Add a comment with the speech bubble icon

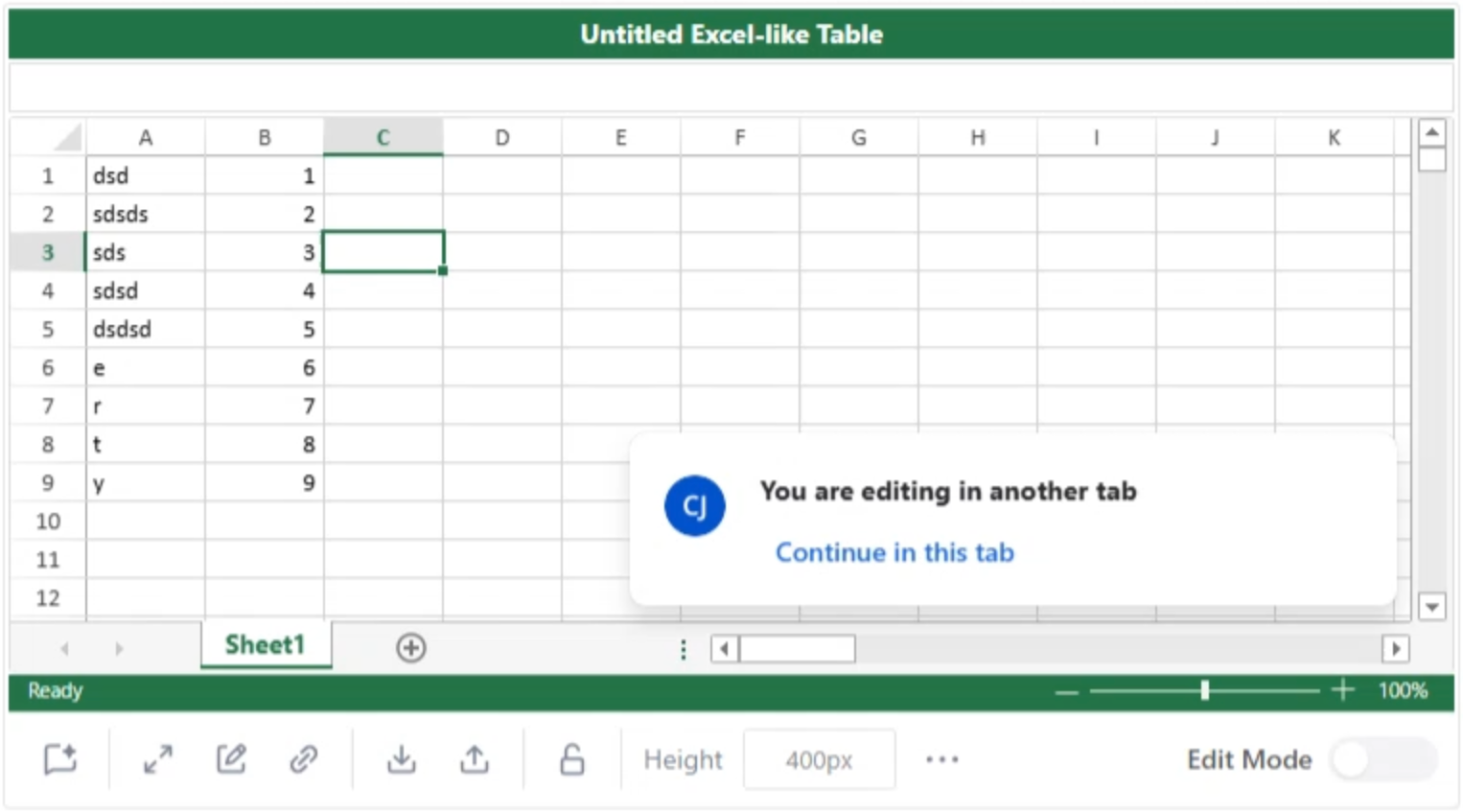coord(60,760)
